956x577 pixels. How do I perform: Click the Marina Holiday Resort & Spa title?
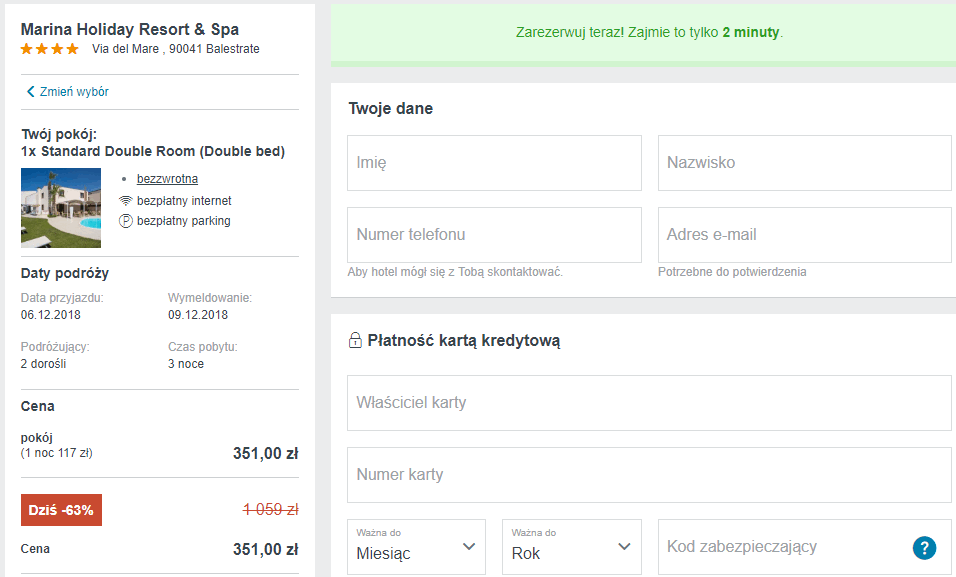pyautogui.click(x=130, y=29)
